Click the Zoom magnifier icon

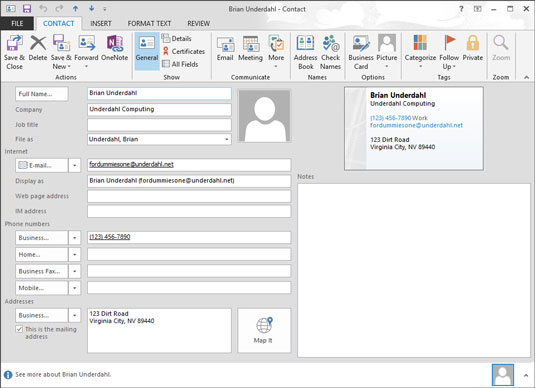tap(501, 48)
